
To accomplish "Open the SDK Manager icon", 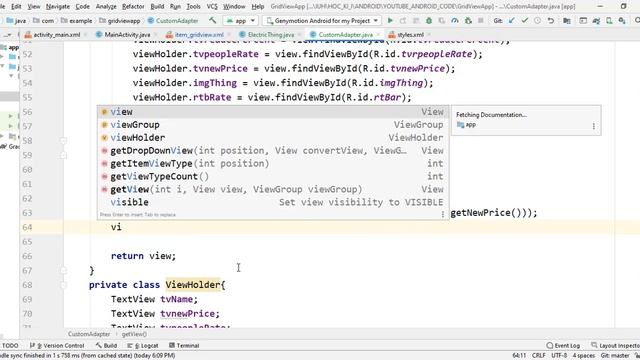I will [x=622, y=20].
